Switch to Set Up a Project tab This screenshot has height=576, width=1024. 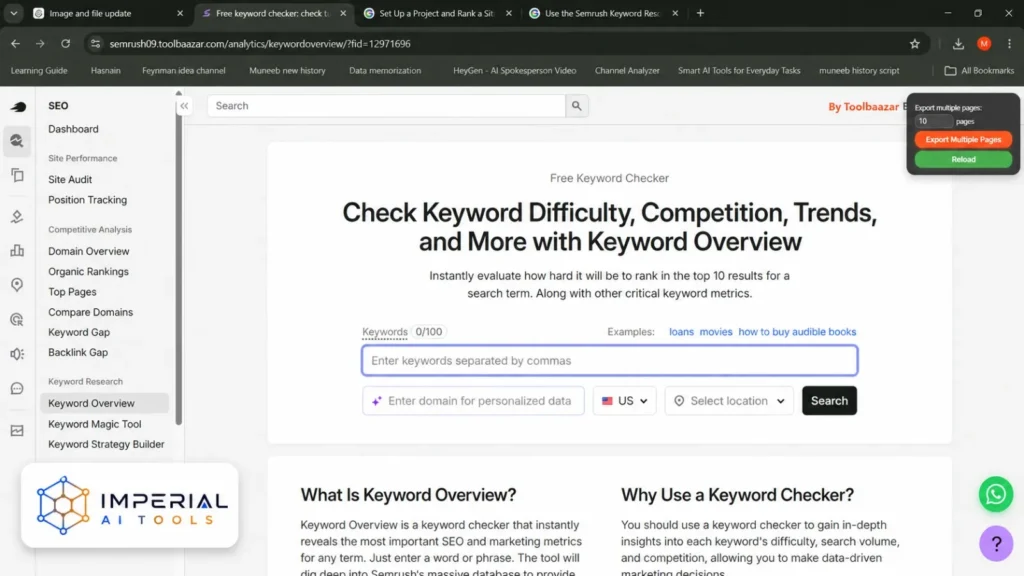click(x=438, y=13)
